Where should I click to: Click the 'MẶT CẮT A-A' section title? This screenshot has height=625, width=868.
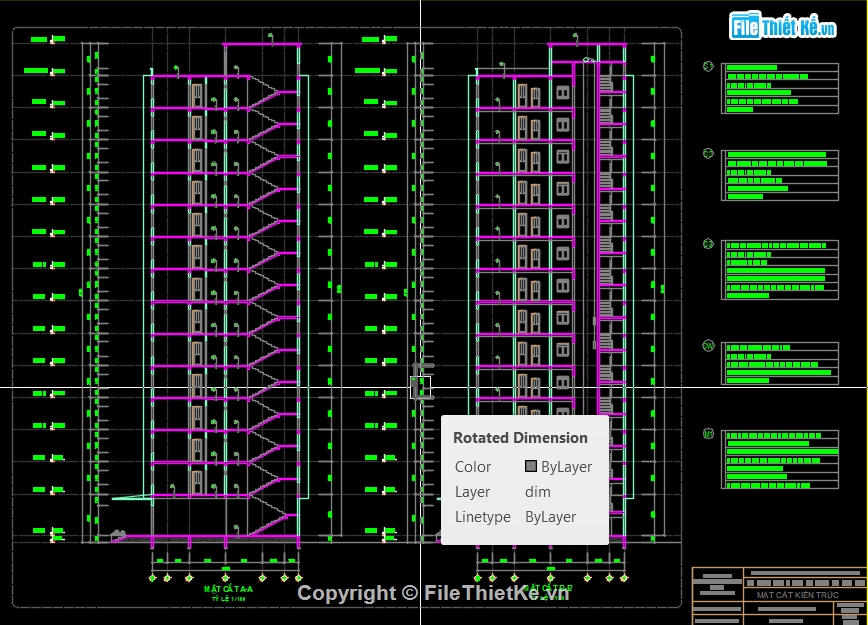click(228, 589)
